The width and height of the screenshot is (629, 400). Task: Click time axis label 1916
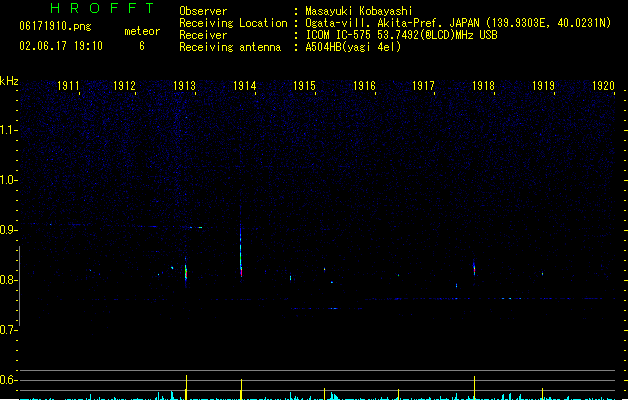coord(364,86)
